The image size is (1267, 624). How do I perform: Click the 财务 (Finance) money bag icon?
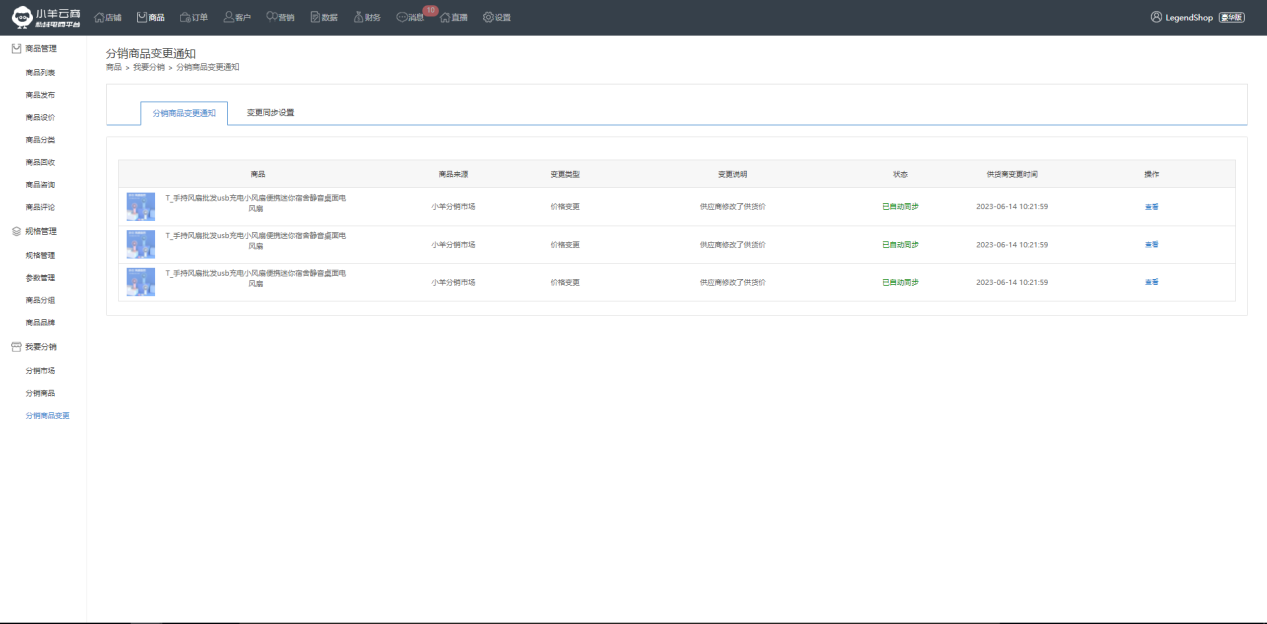point(359,17)
